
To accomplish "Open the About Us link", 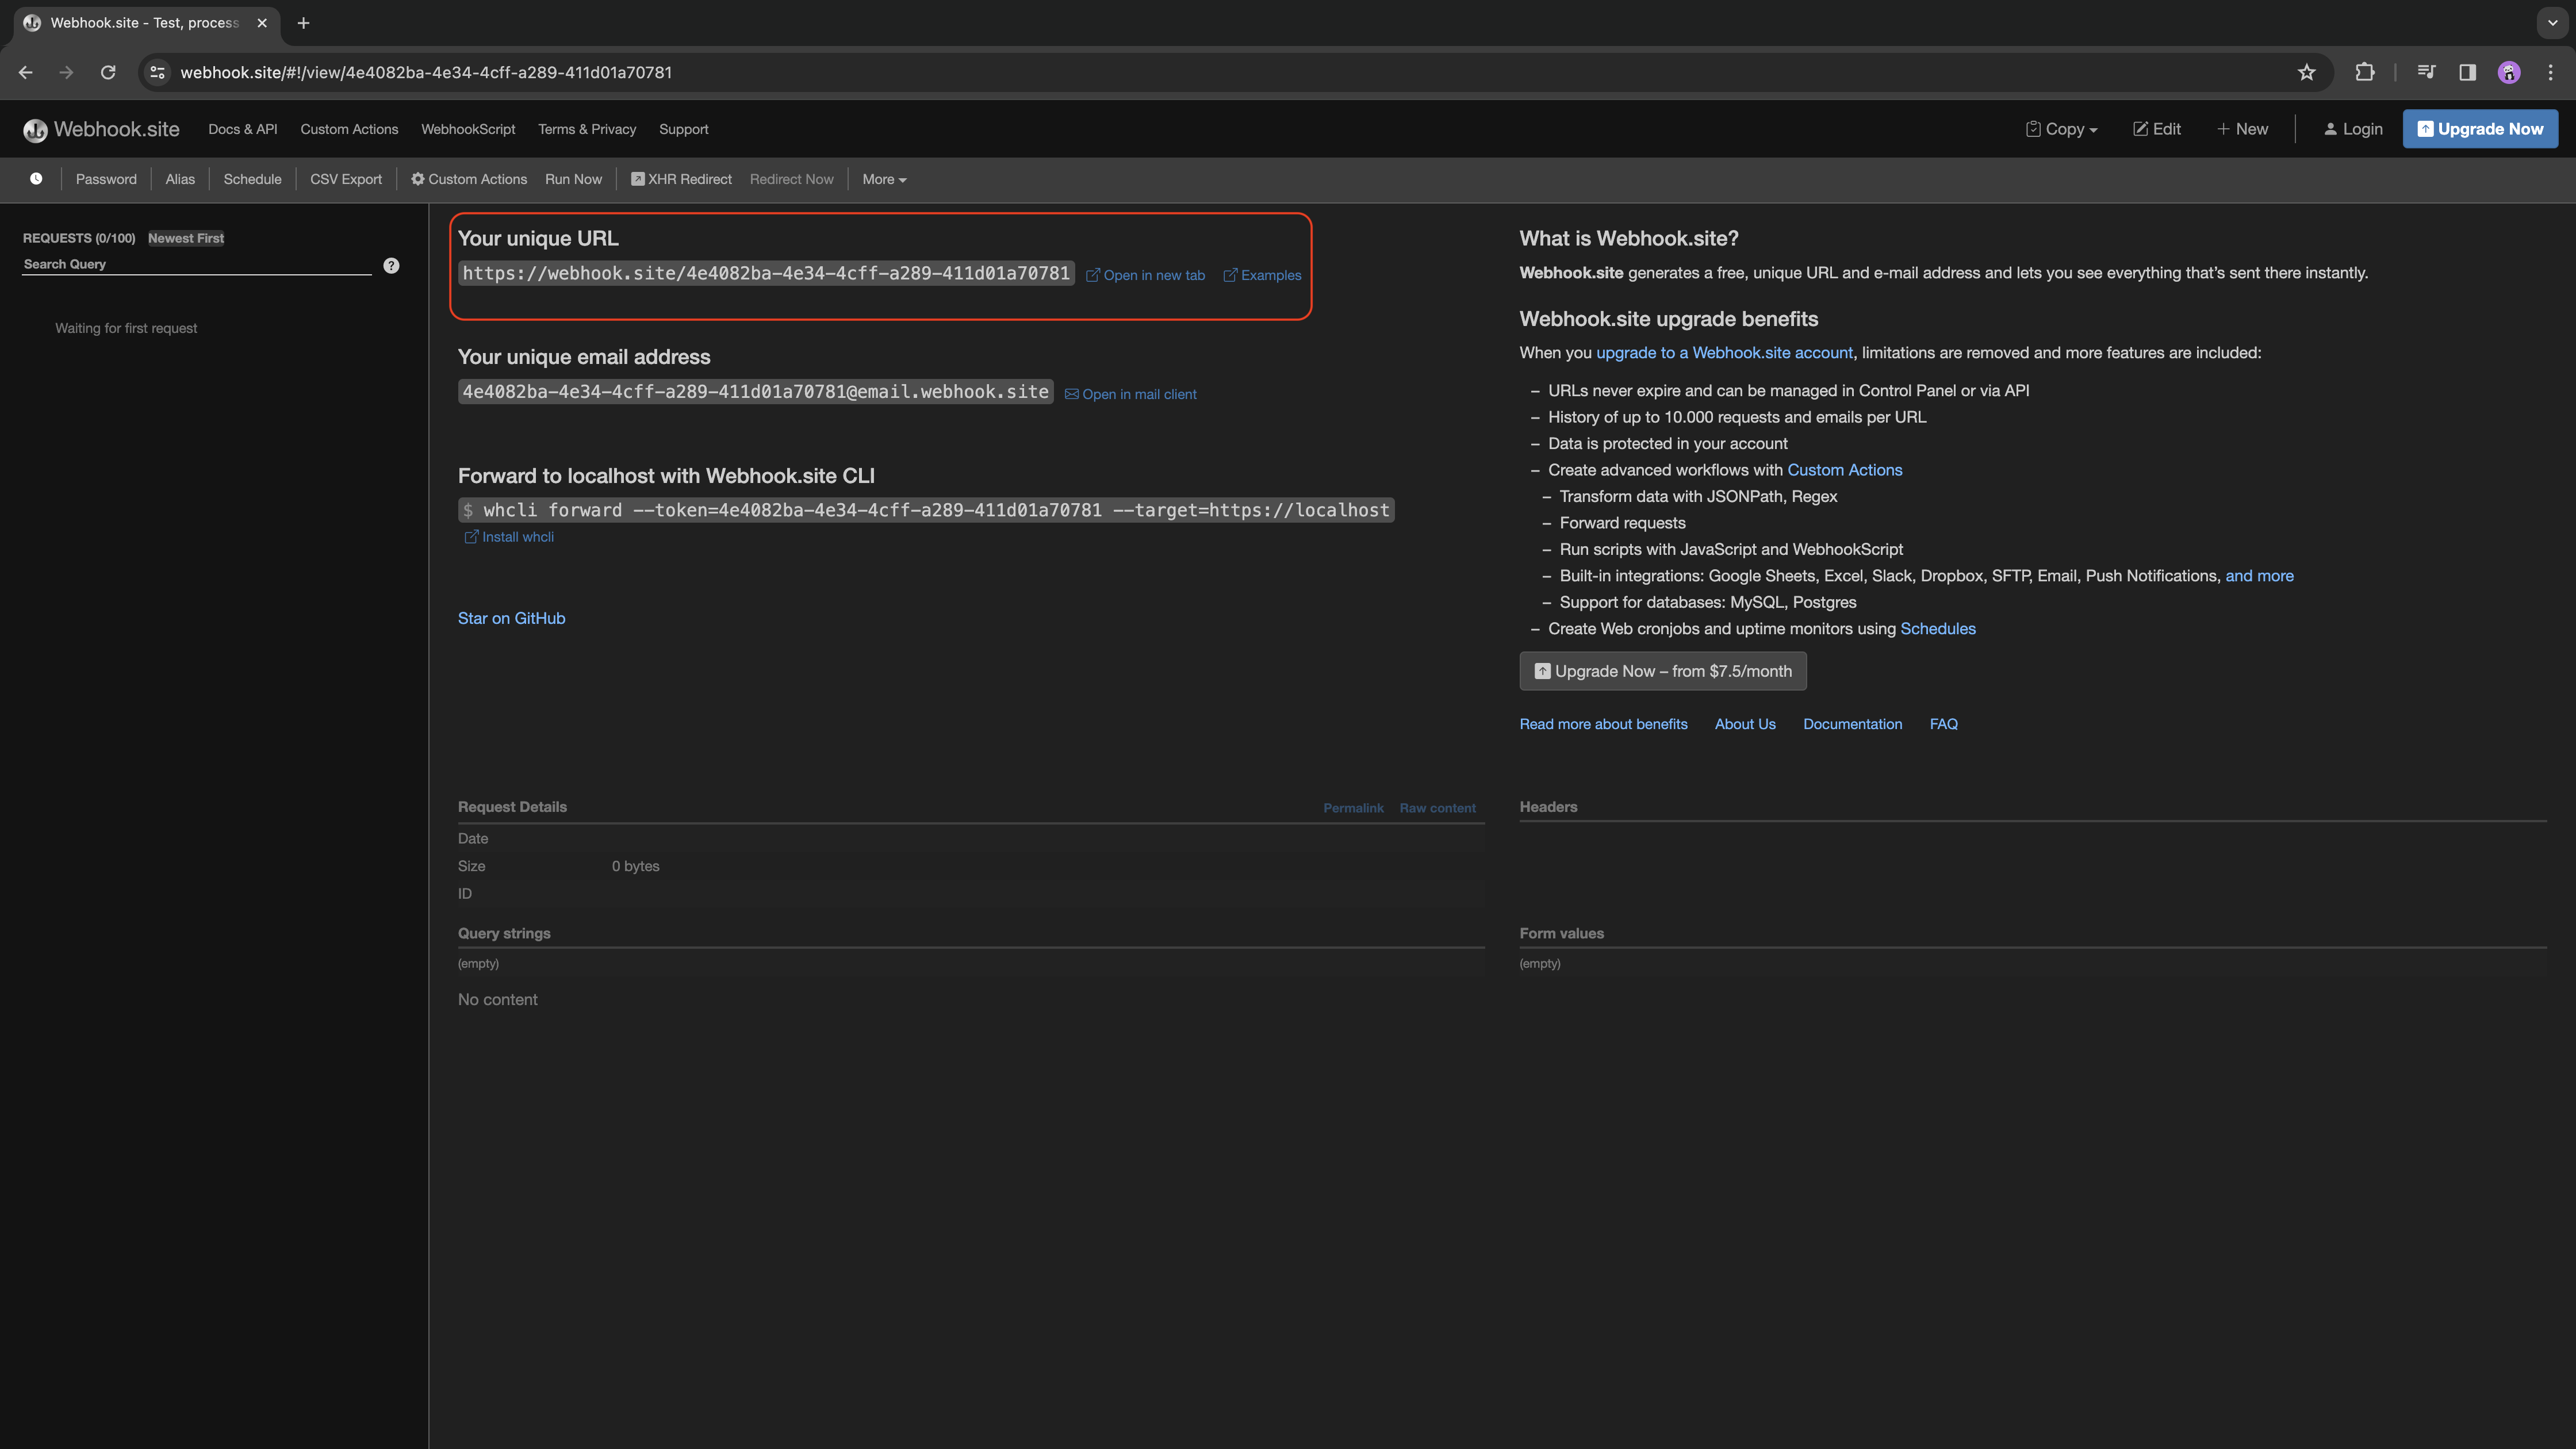I will 1745,724.
